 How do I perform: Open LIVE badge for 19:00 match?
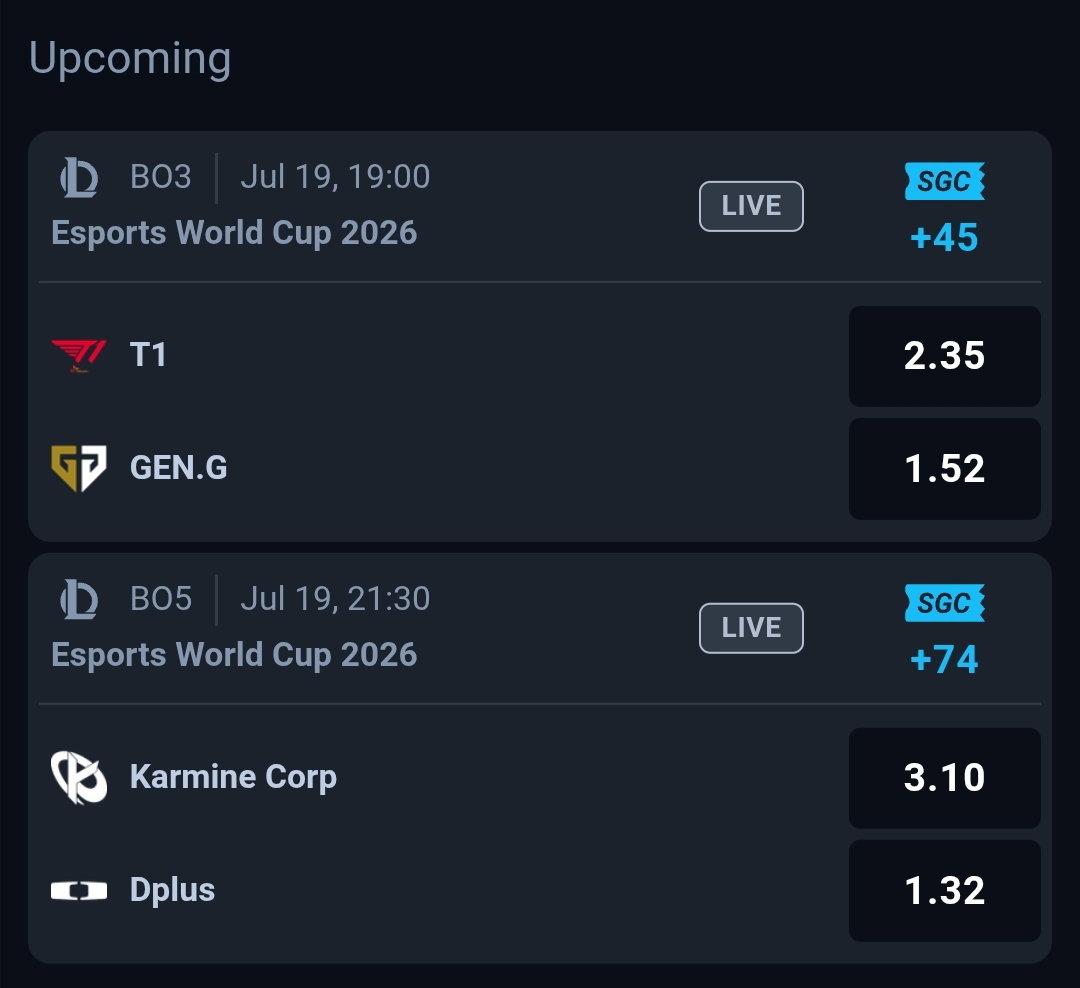[x=751, y=206]
